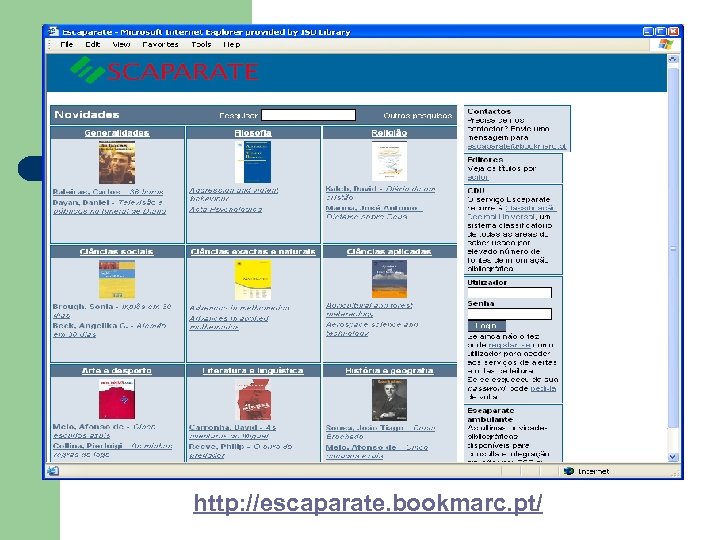Click the red Arte e desporto book cover
This screenshot has height=540, width=720.
click(x=117, y=399)
